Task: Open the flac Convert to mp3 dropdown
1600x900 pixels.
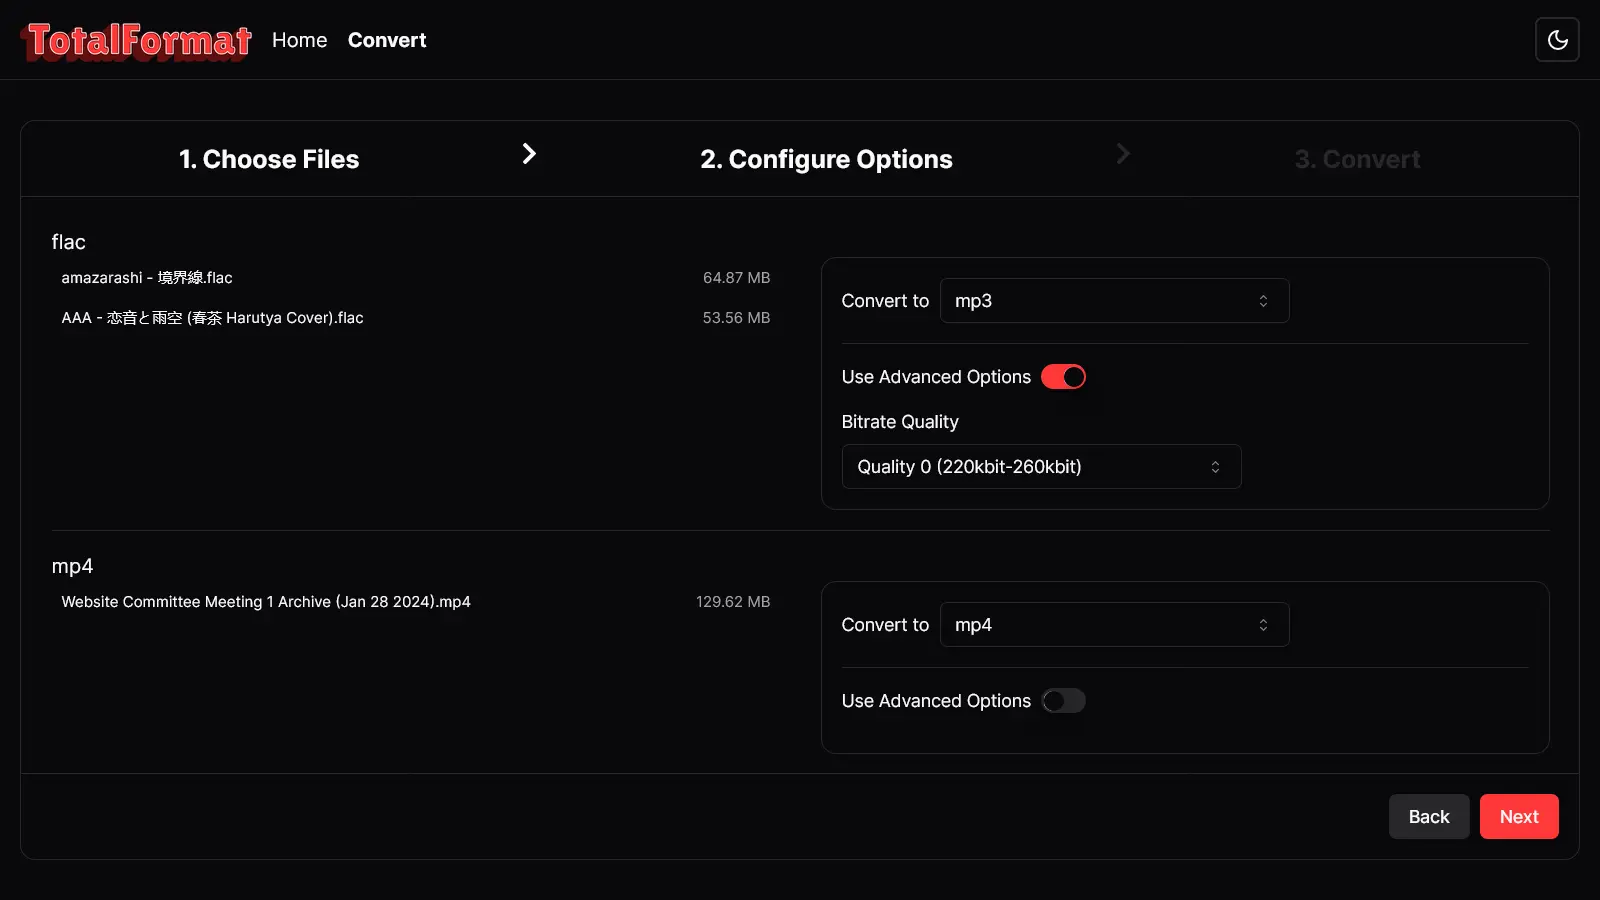Action: 1114,301
